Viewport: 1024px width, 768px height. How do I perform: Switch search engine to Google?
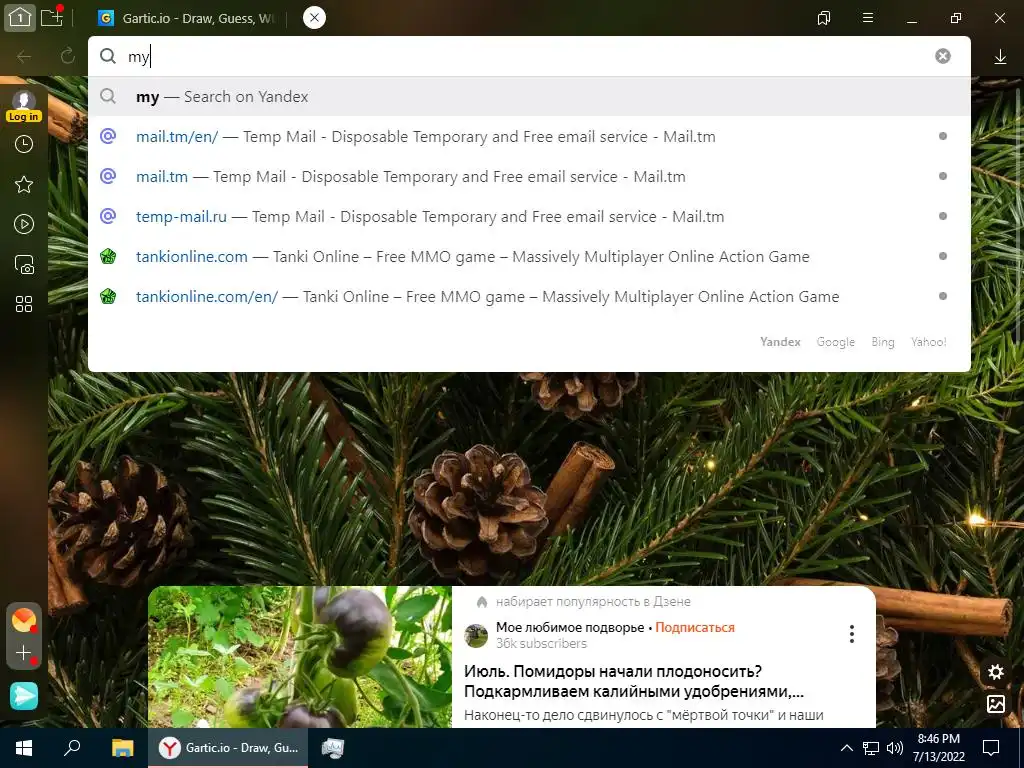(835, 342)
